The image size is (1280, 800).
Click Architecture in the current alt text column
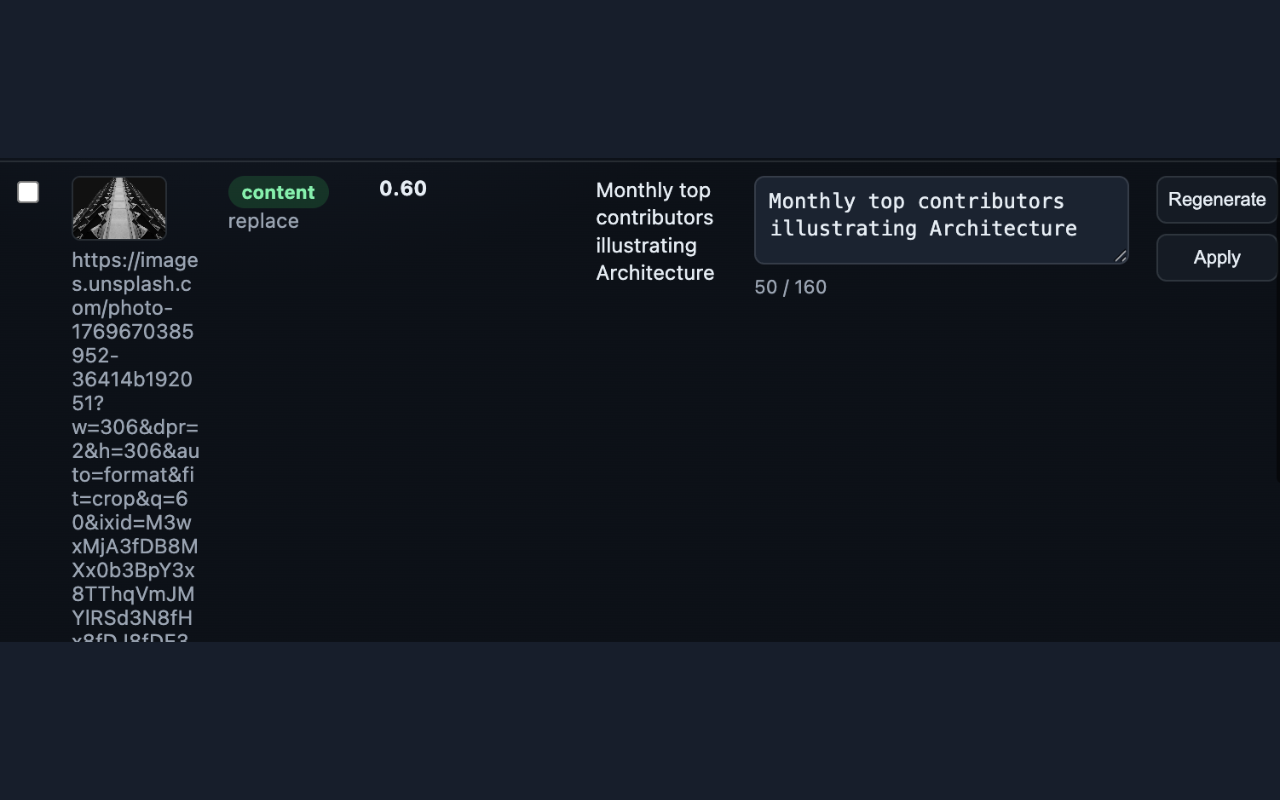pyautogui.click(x=655, y=272)
